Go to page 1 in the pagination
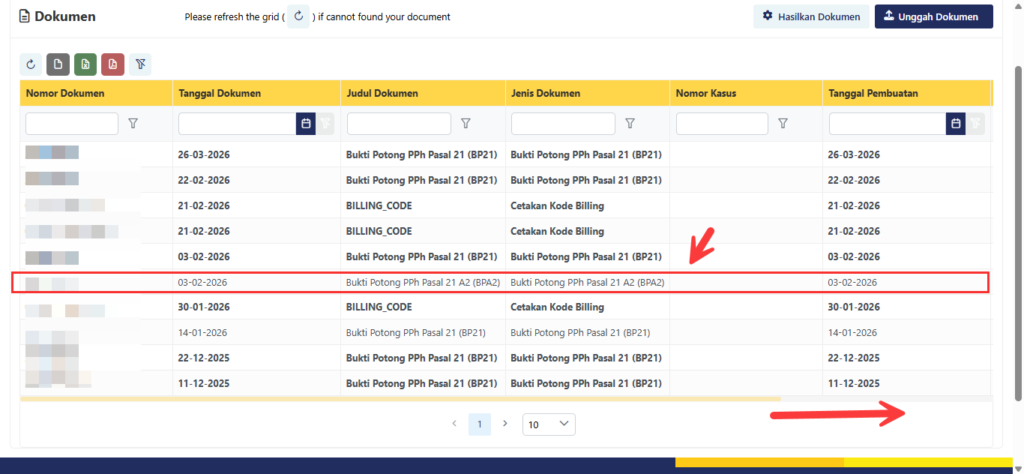 pyautogui.click(x=479, y=424)
